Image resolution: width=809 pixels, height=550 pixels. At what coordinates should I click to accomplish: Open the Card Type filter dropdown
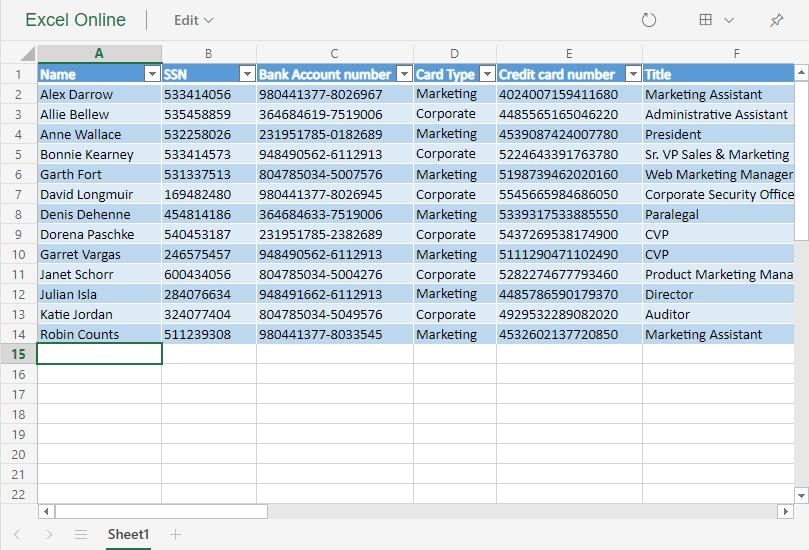487,74
